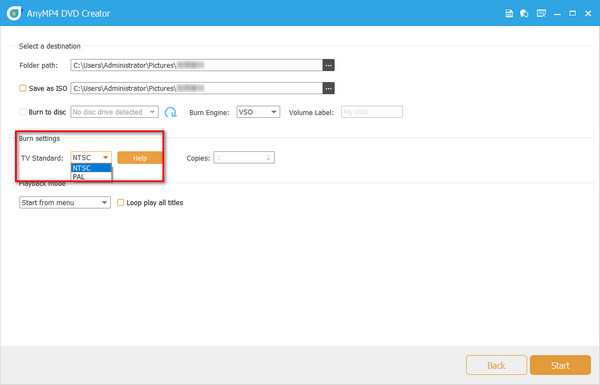This screenshot has height=385, width=600.
Task: Click the orange Help button
Action: coord(140,158)
